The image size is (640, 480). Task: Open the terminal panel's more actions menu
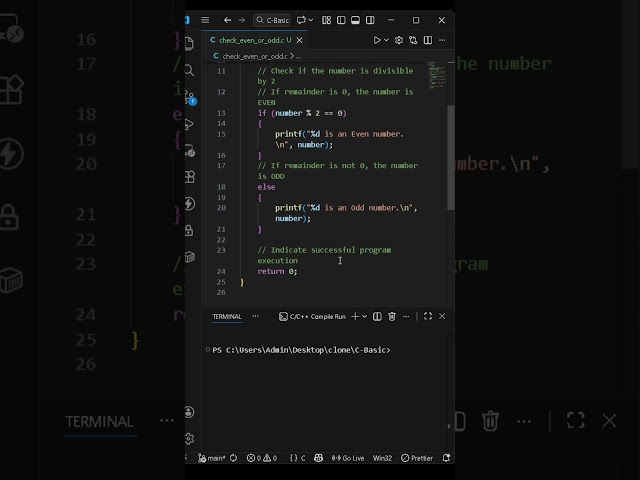pos(406,316)
